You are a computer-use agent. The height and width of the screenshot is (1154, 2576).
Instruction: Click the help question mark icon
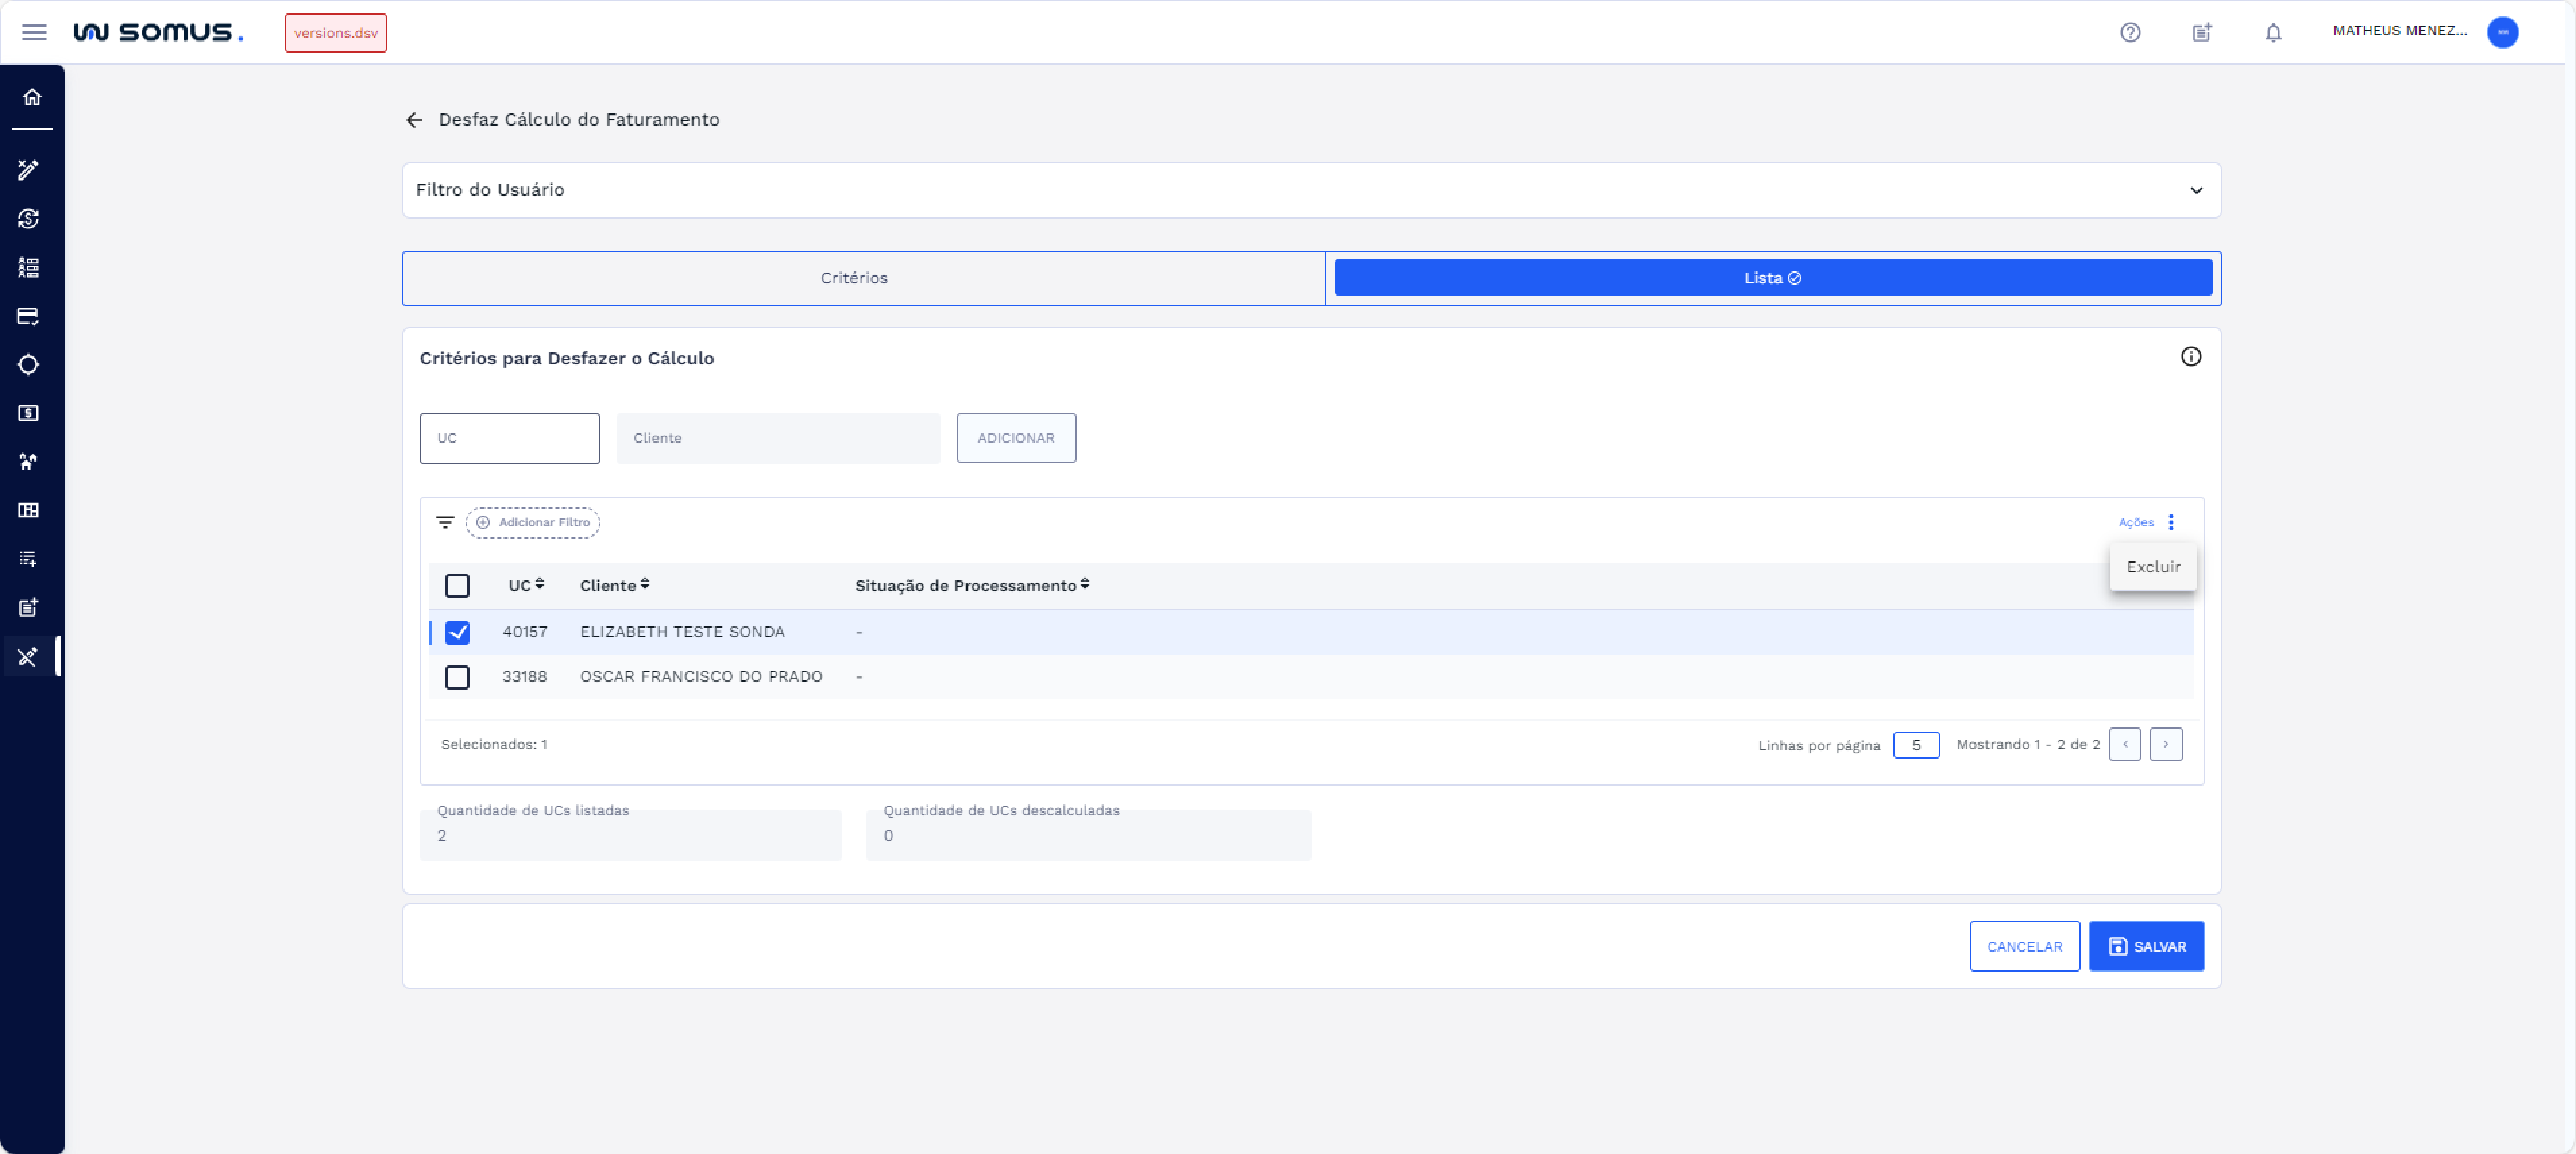pos(2130,32)
